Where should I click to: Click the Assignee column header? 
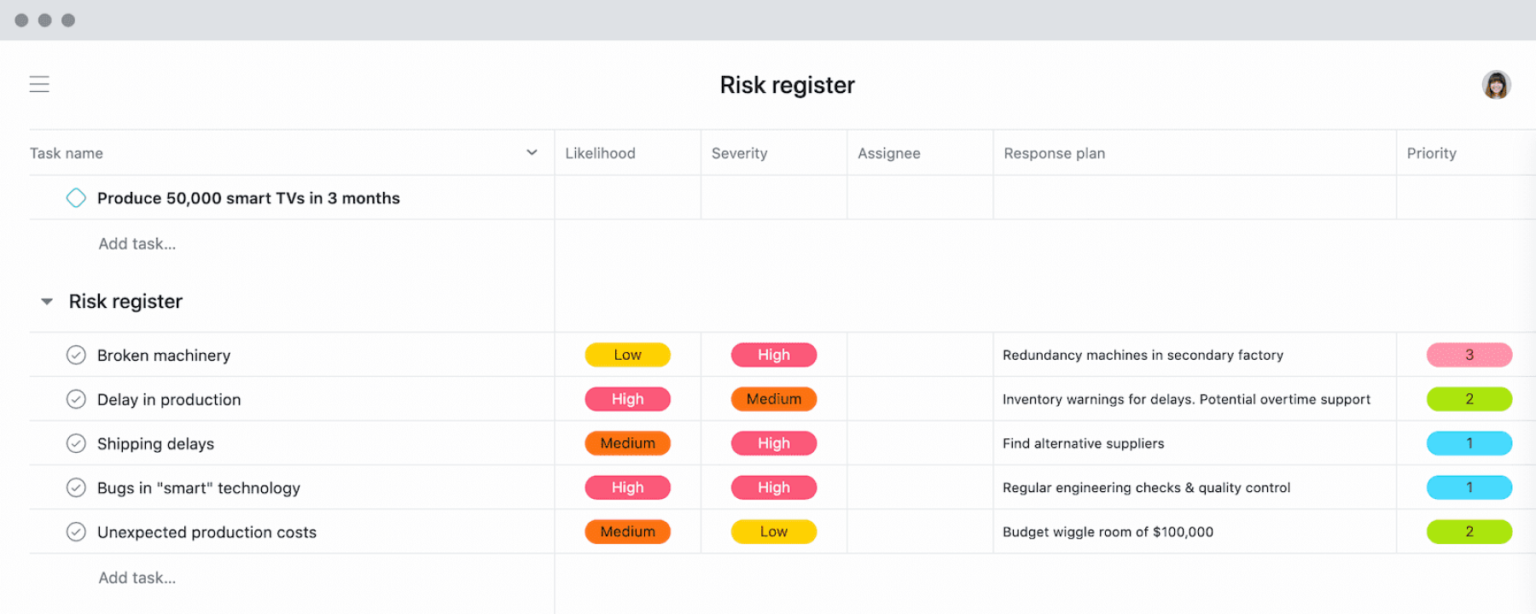(888, 152)
